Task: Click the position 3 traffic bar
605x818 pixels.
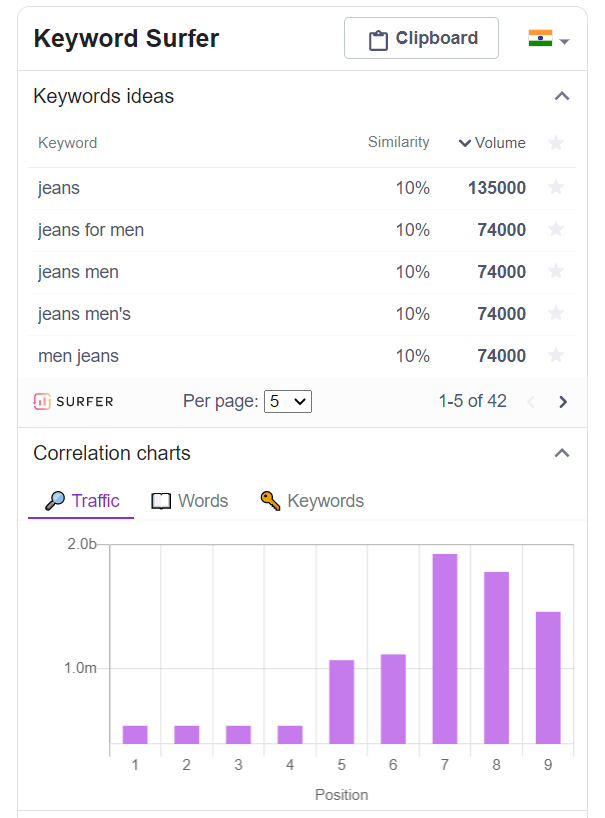Action: pos(238,735)
